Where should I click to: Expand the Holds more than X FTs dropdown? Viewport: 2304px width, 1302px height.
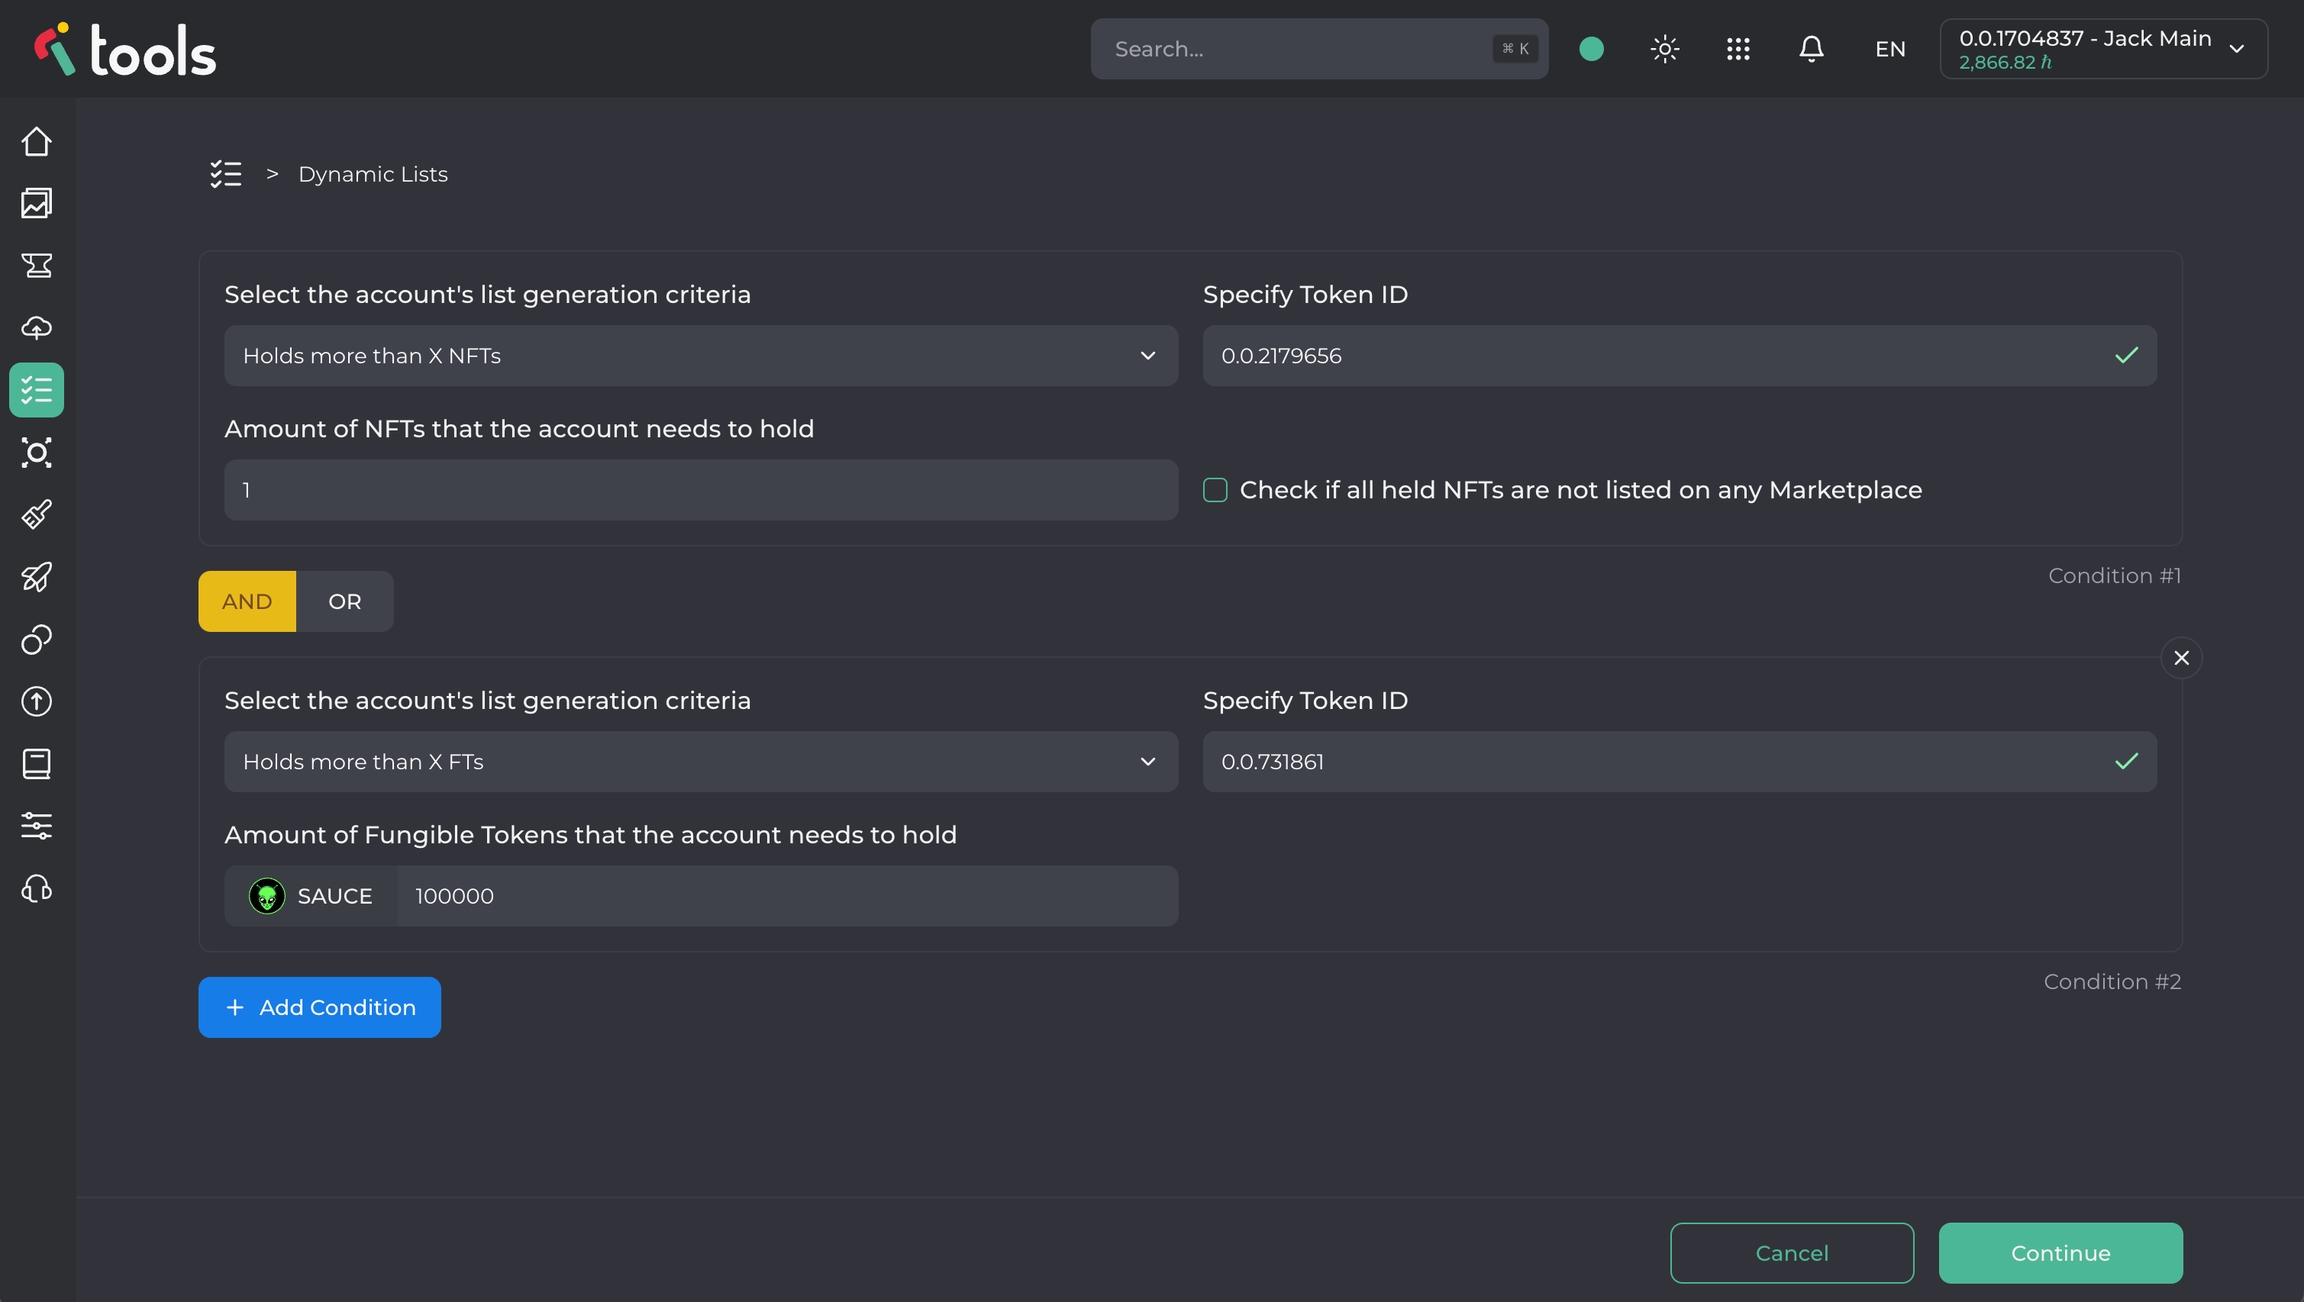click(x=700, y=762)
